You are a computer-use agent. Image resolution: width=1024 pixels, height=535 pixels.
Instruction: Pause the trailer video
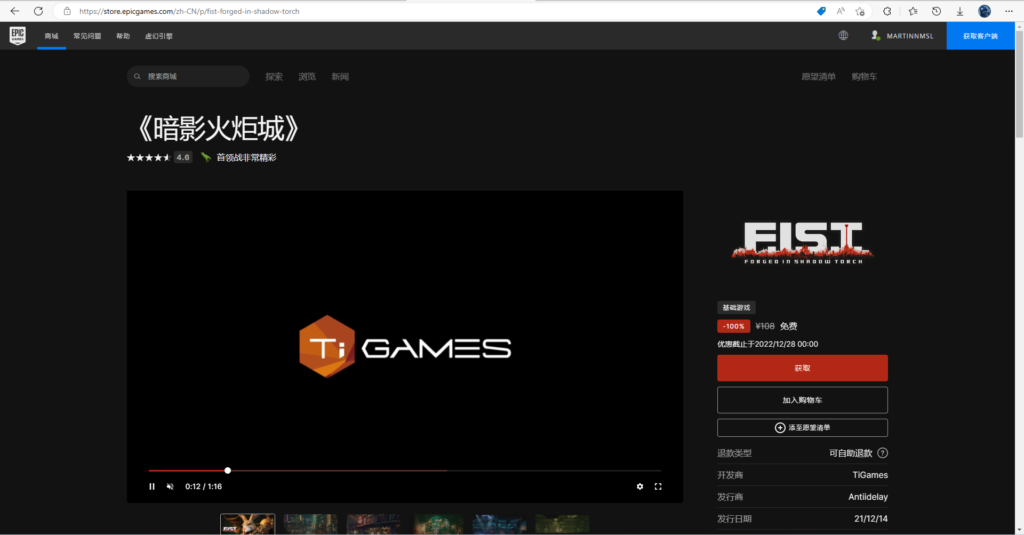(x=152, y=486)
